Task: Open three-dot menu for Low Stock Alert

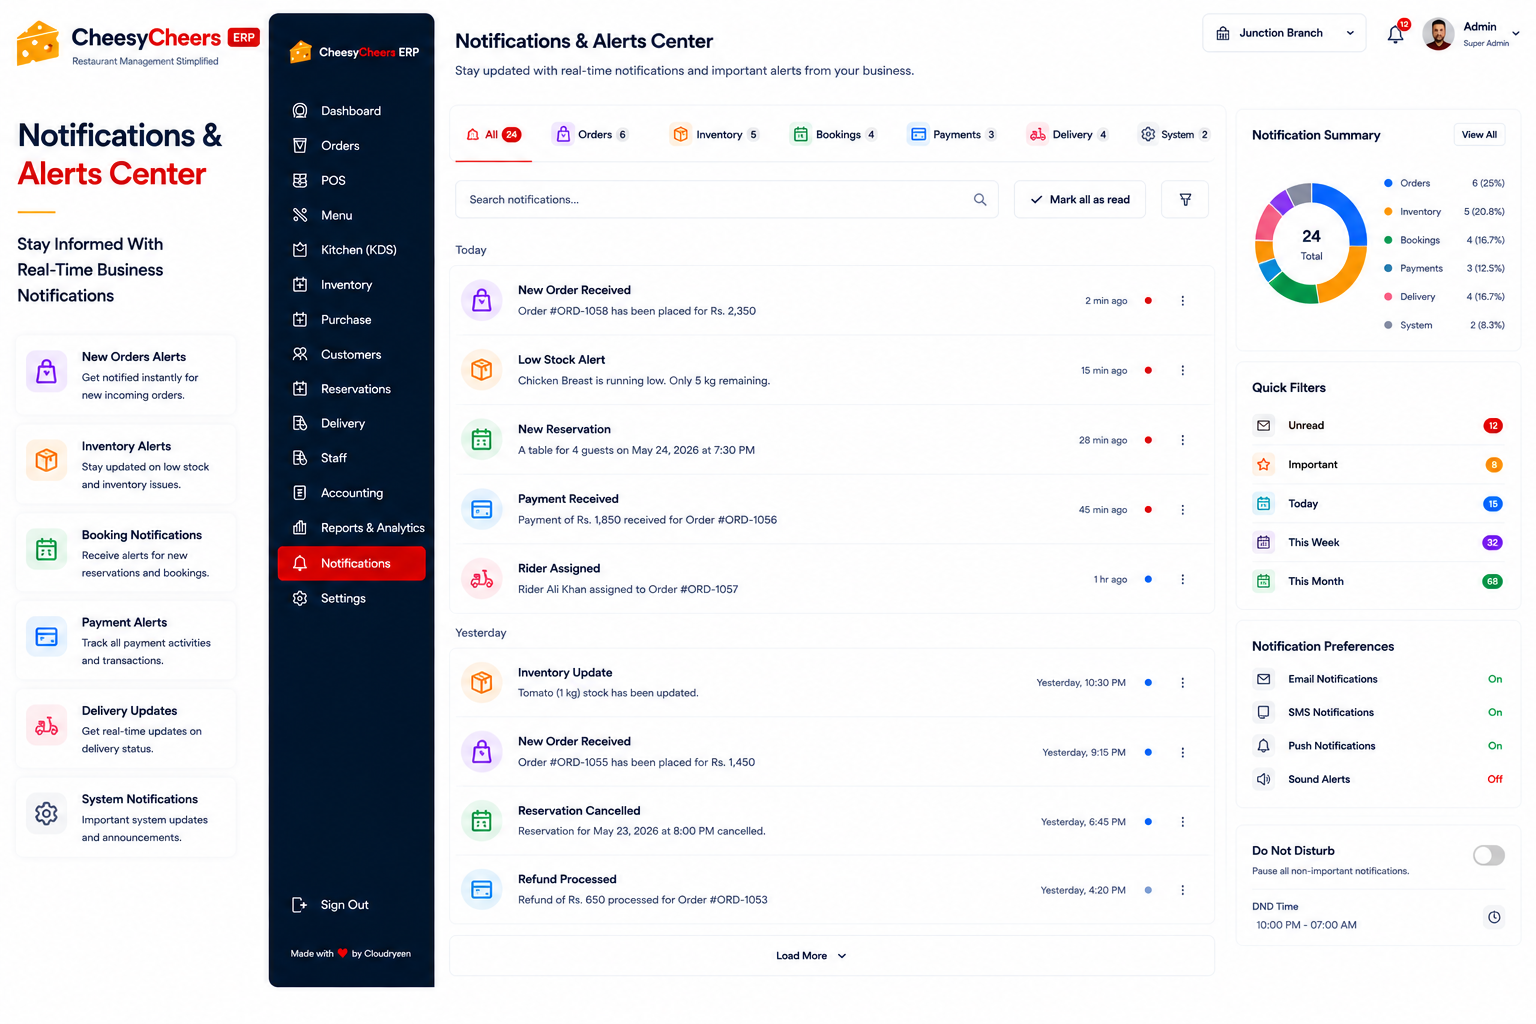Action: point(1182,370)
